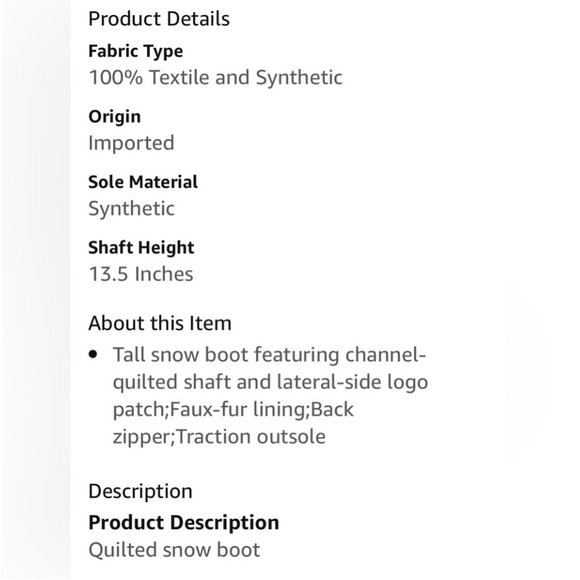
Task: Click the word Synthetic in Fabric Type value
Action: tap(299, 78)
